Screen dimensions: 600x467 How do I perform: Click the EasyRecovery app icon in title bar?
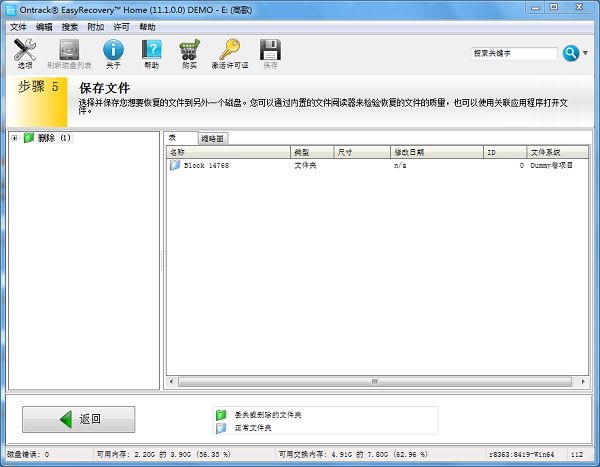coord(11,10)
